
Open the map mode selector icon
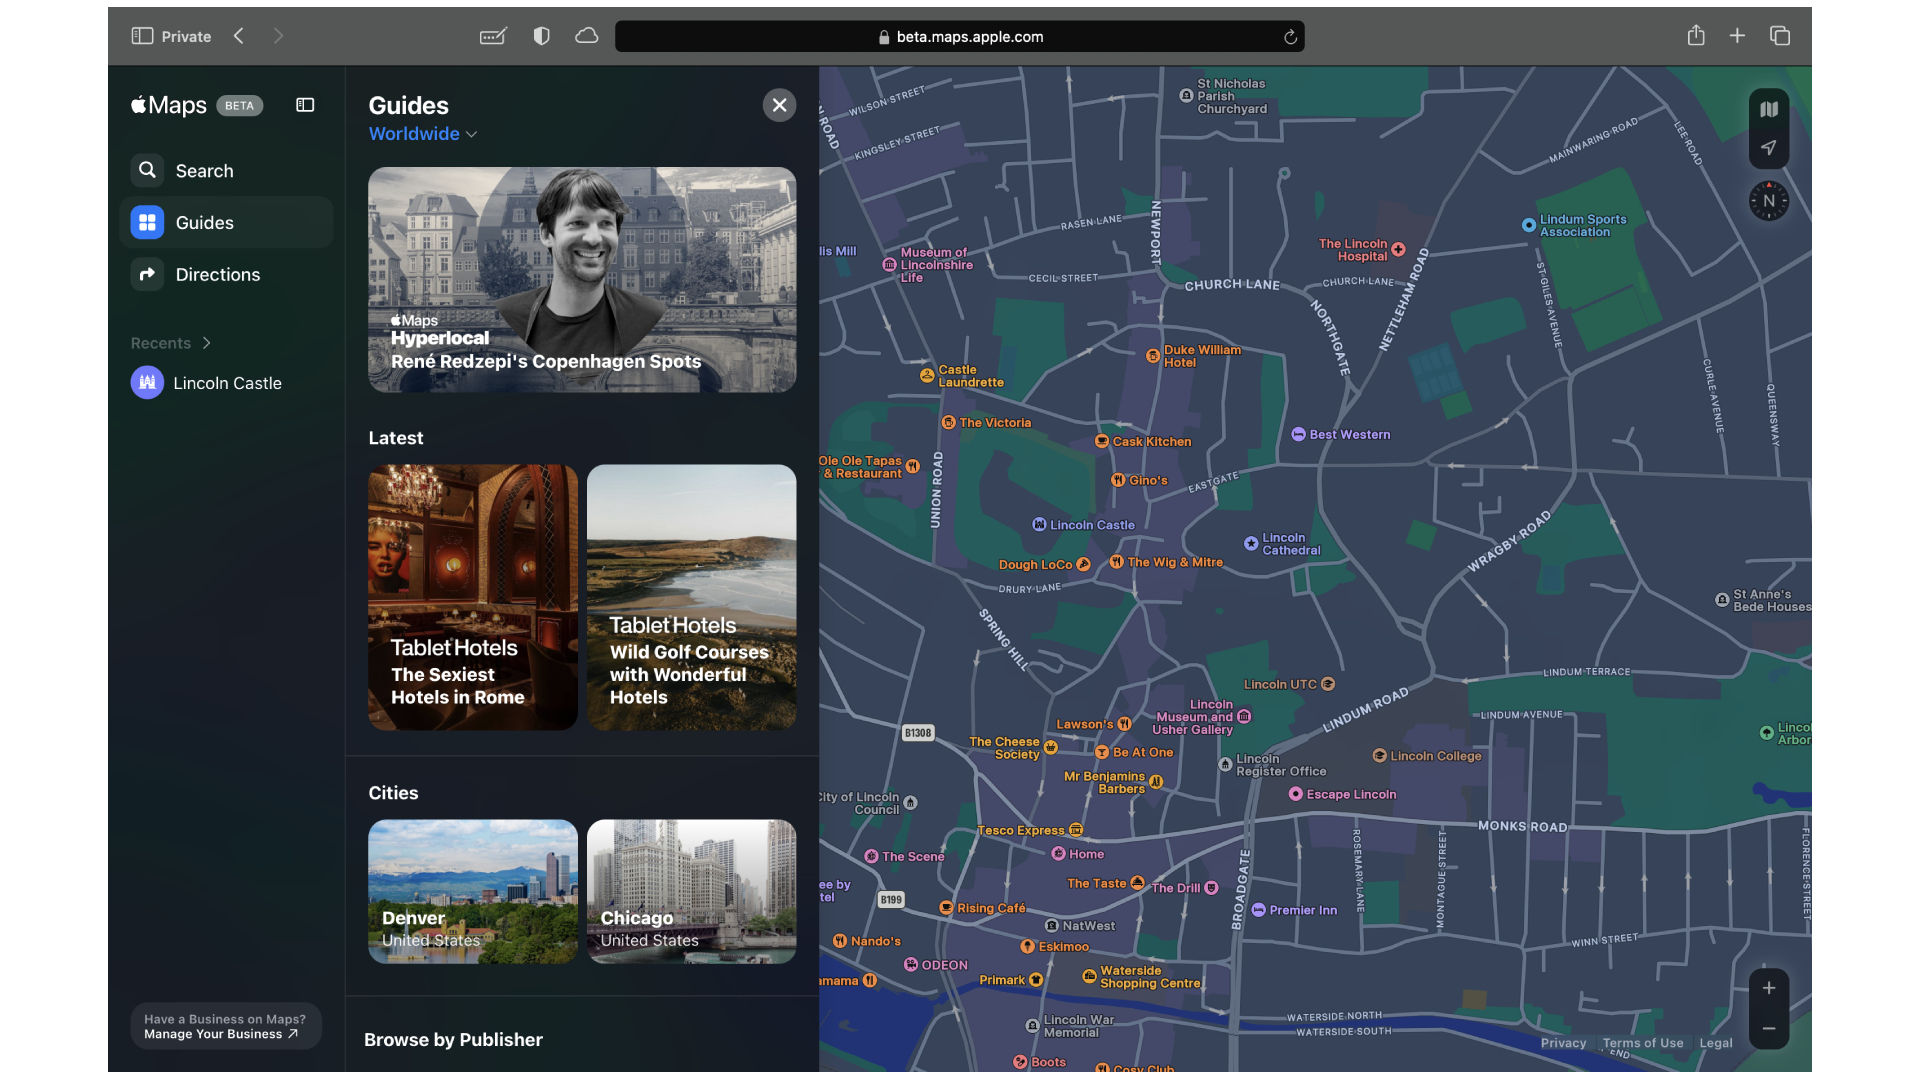(x=1769, y=110)
